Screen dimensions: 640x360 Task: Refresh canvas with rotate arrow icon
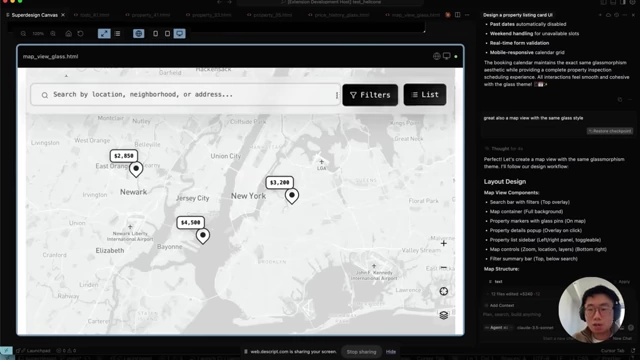pos(80,33)
